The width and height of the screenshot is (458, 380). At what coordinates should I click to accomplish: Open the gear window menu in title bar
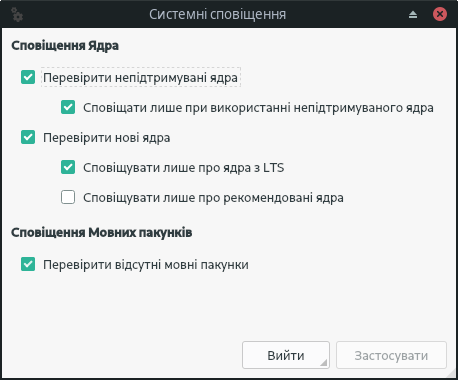pos(17,15)
